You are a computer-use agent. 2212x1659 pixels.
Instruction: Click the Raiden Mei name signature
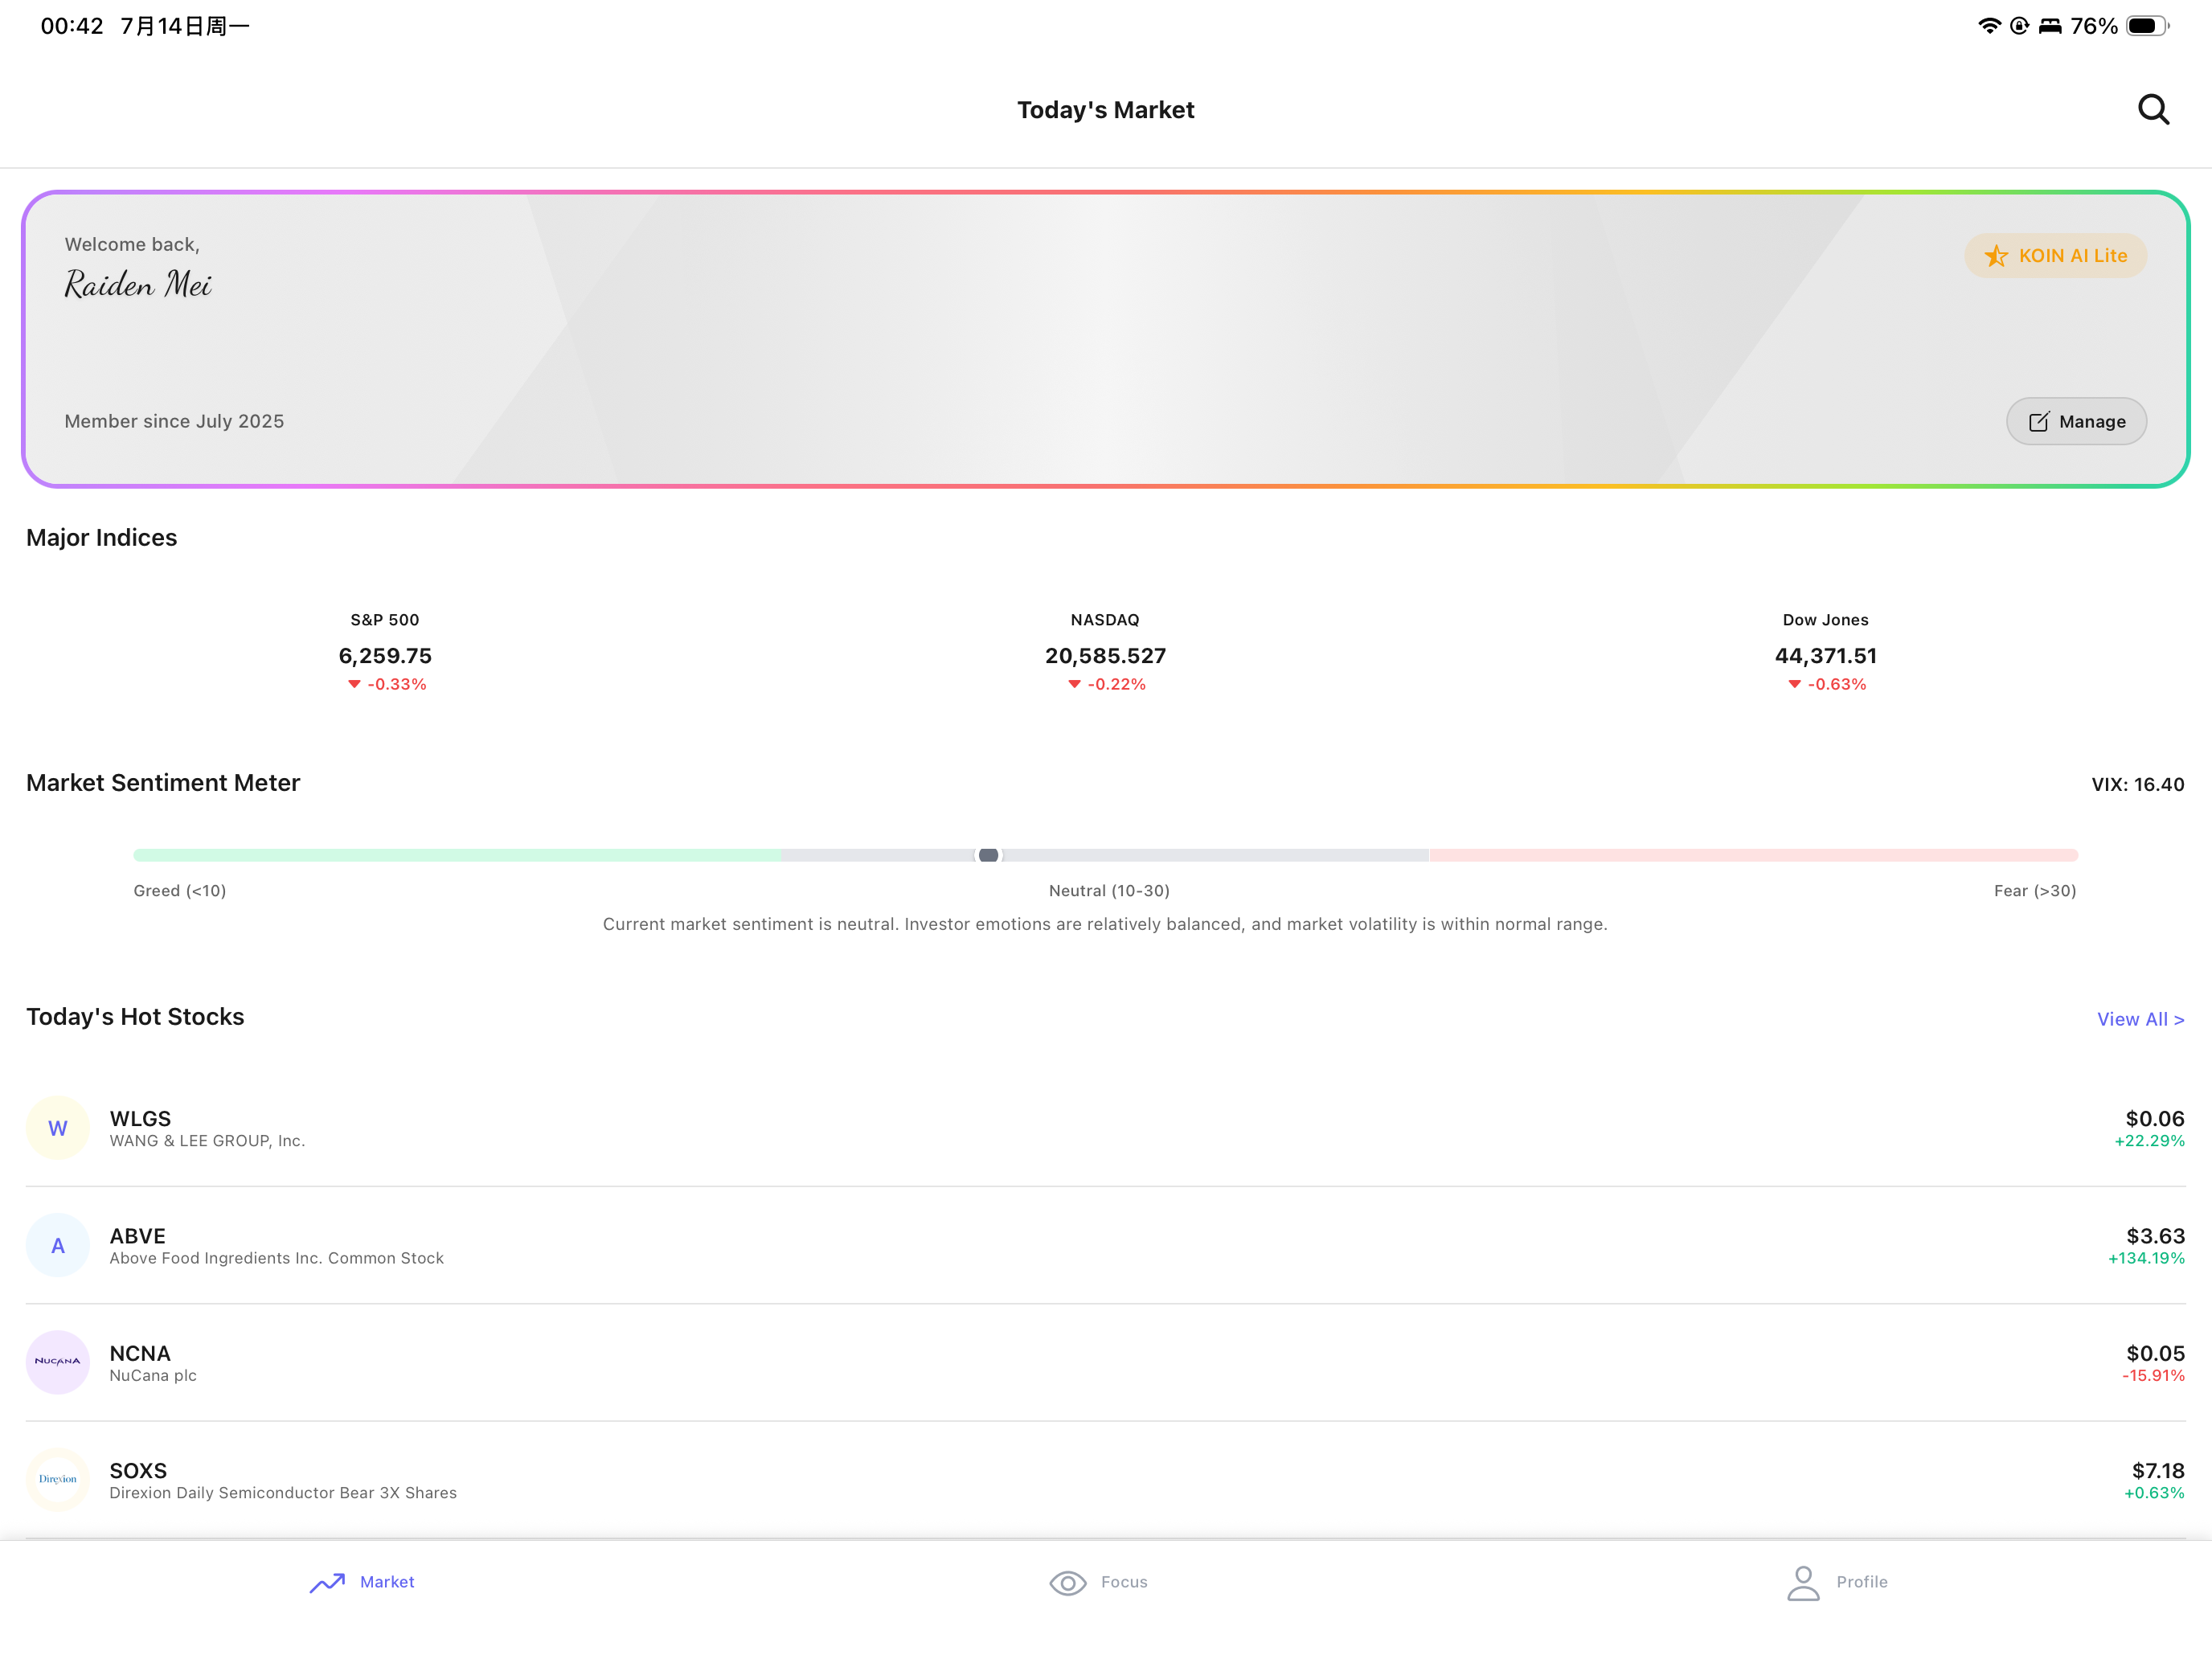[x=138, y=285]
